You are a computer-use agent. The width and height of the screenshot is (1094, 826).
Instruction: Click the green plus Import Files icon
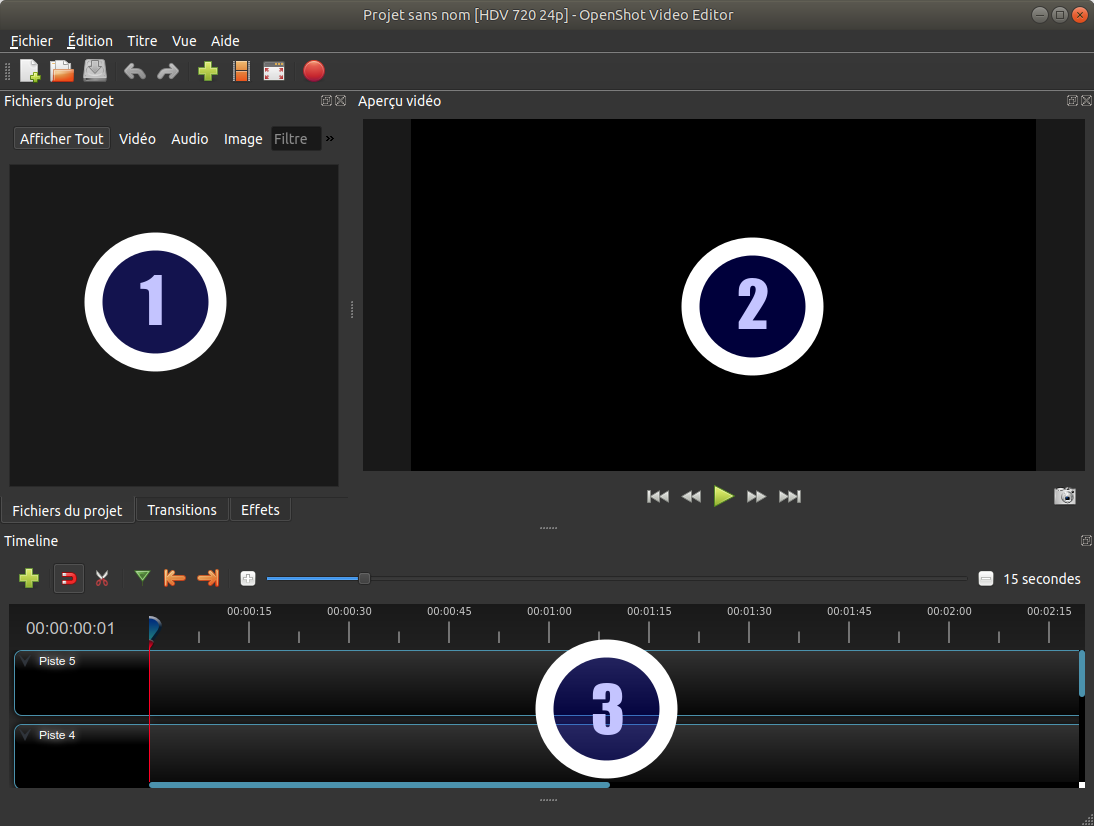coord(208,71)
